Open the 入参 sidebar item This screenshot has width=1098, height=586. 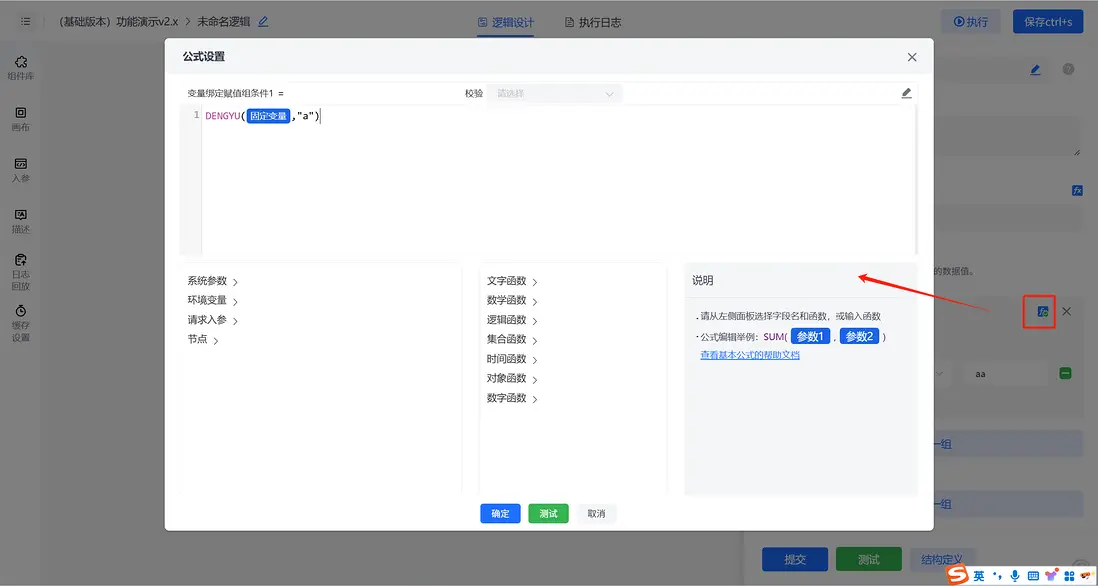tap(20, 170)
